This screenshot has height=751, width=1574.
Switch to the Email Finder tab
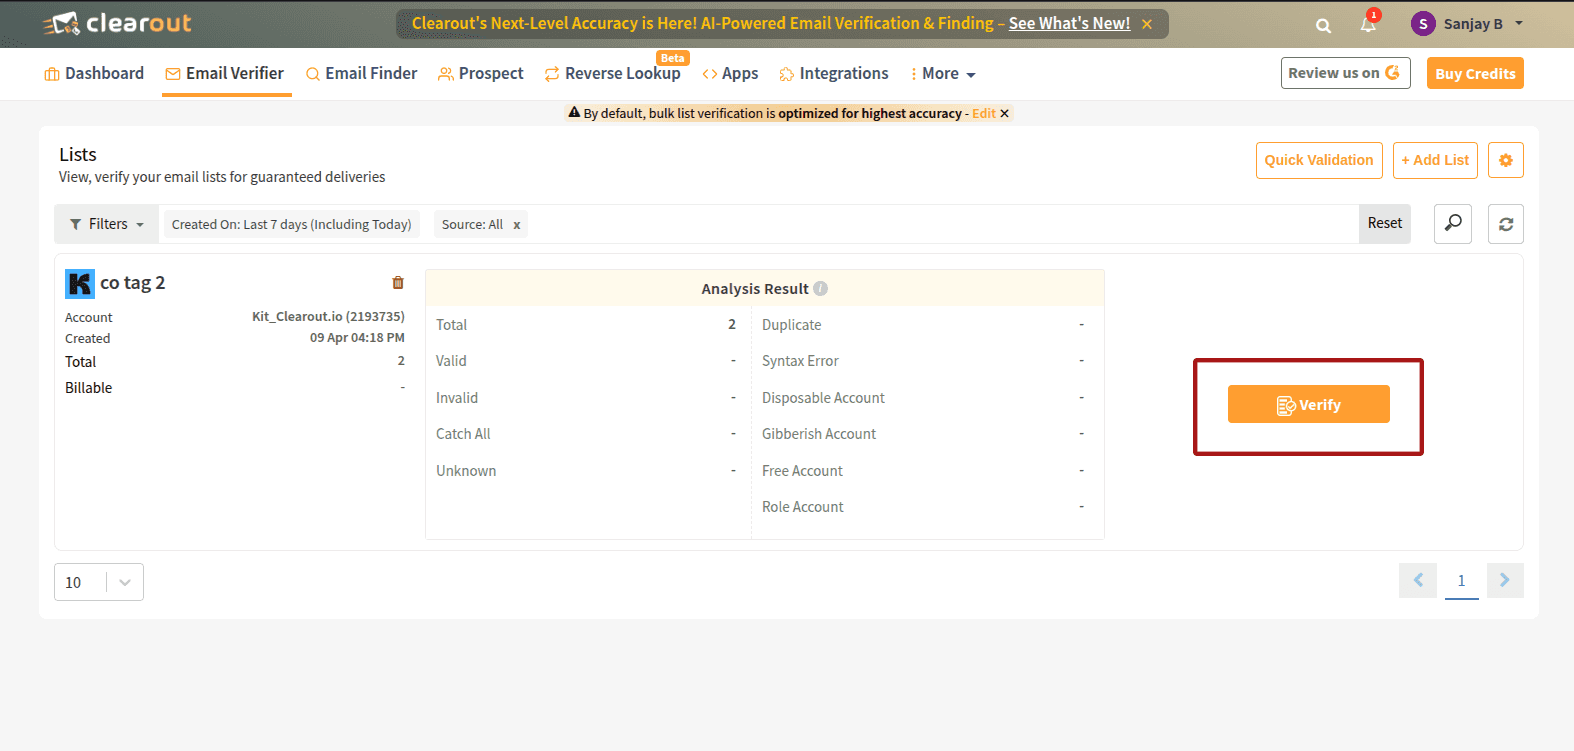tap(361, 74)
